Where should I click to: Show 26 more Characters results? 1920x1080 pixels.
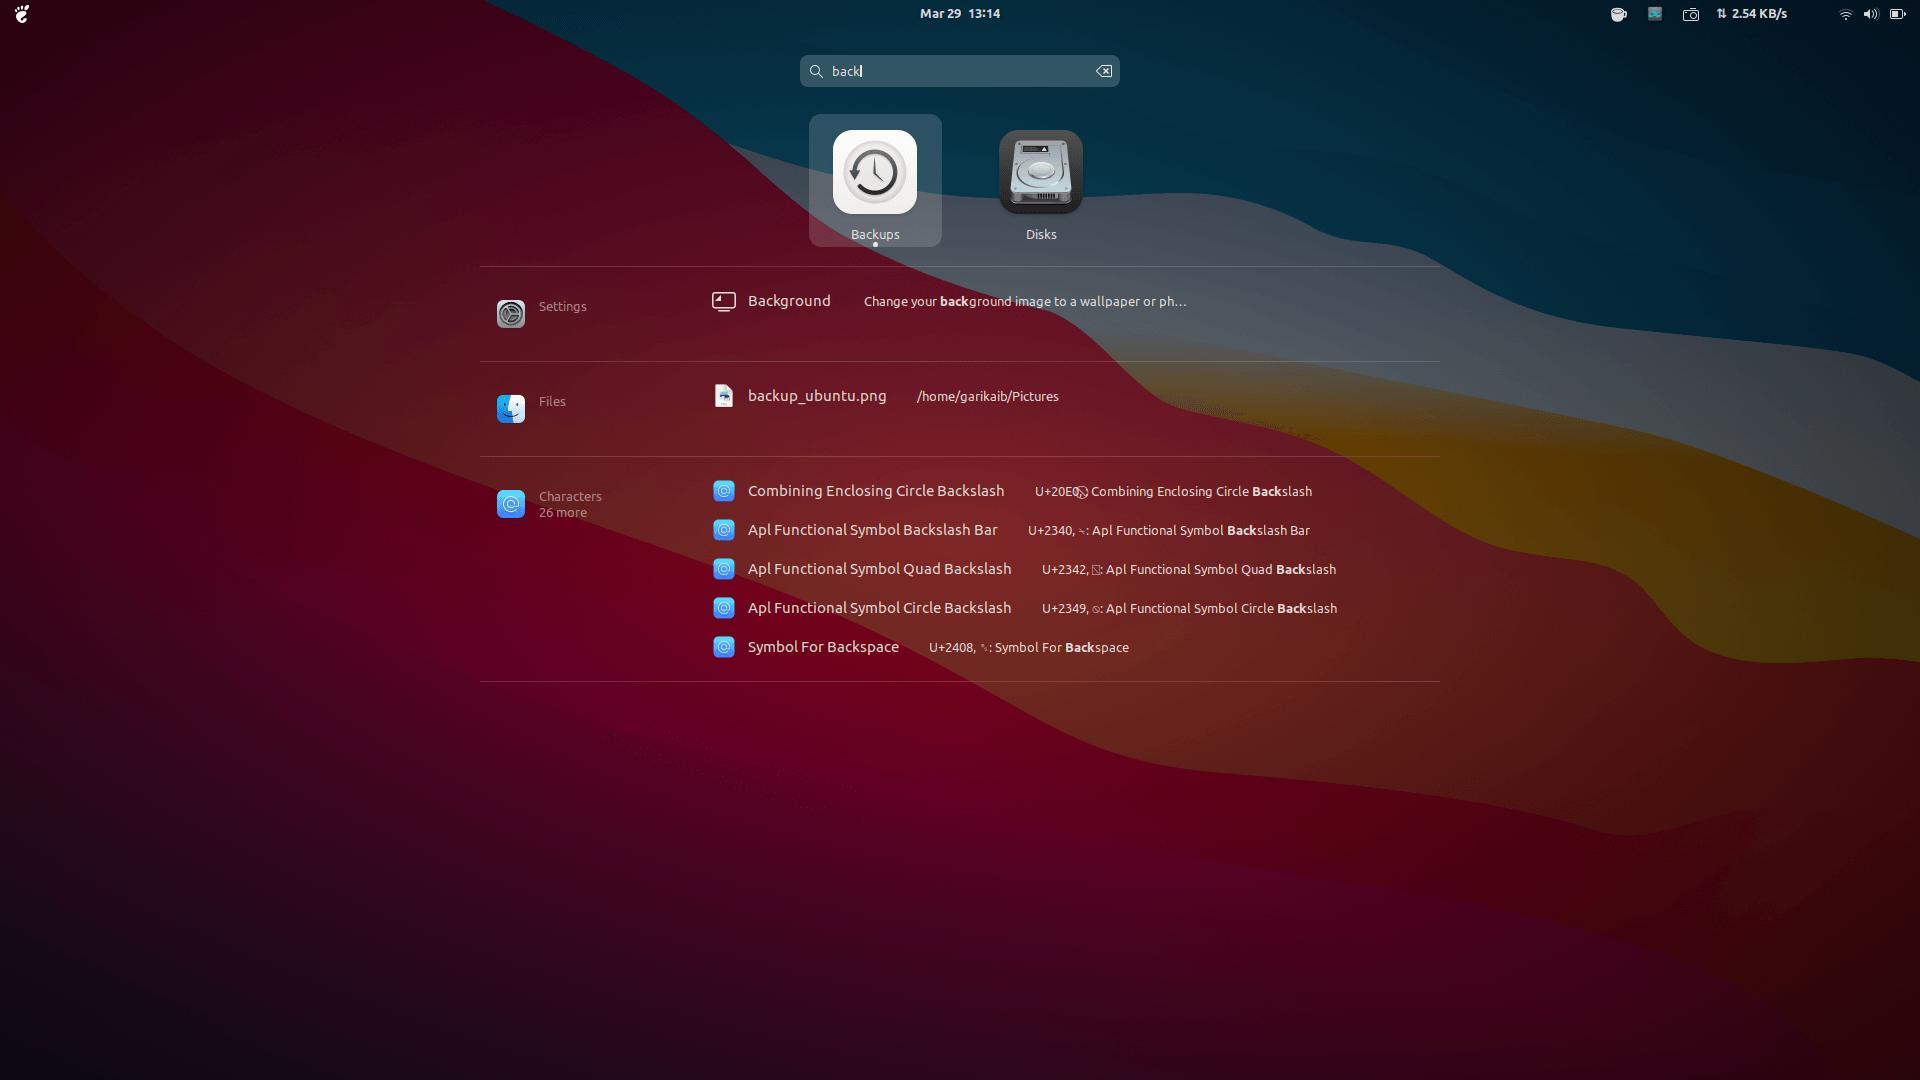(x=563, y=513)
